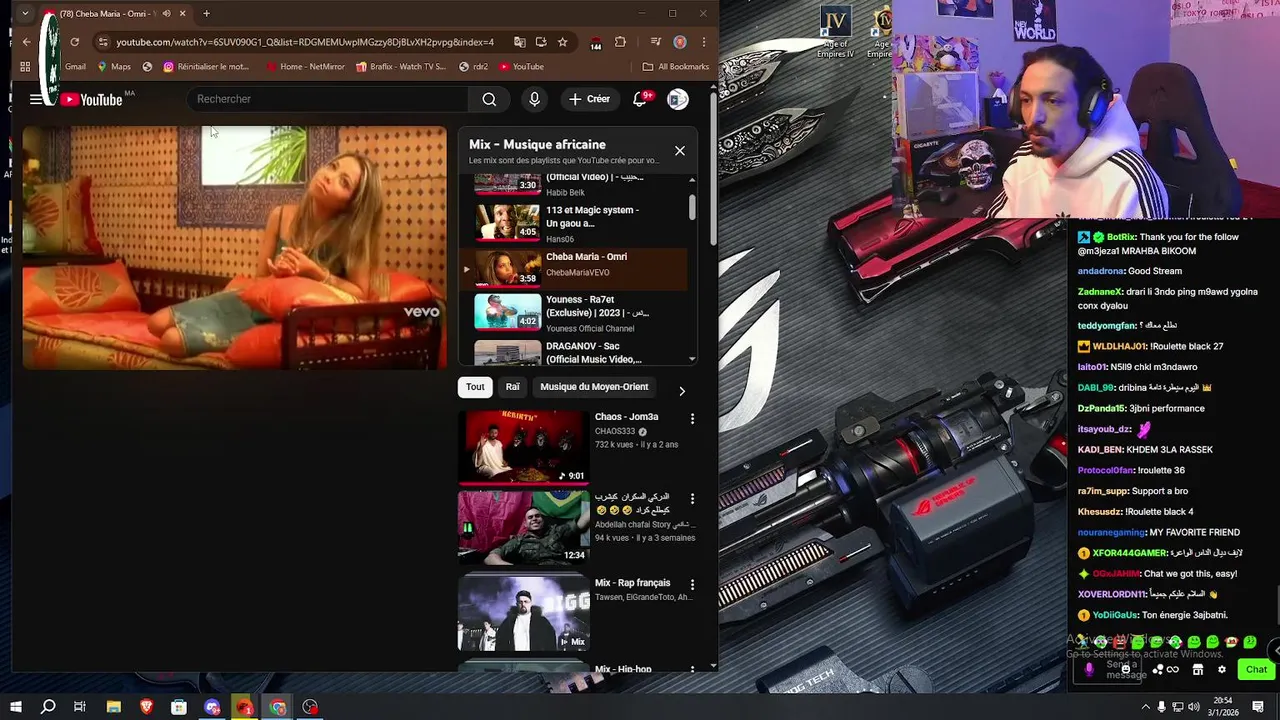The width and height of the screenshot is (1280, 720).
Task: Open options for the Chaos - Jom3a video
Action: pos(692,418)
